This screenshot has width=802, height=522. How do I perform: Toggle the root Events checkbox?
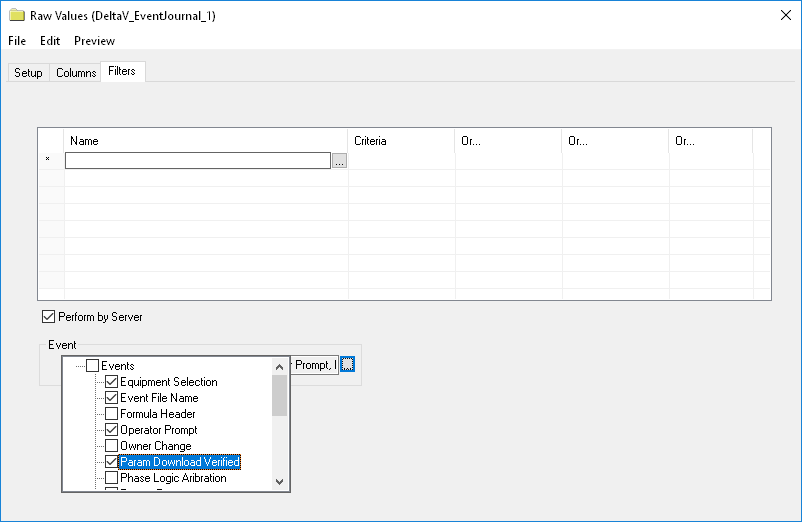[x=93, y=366]
